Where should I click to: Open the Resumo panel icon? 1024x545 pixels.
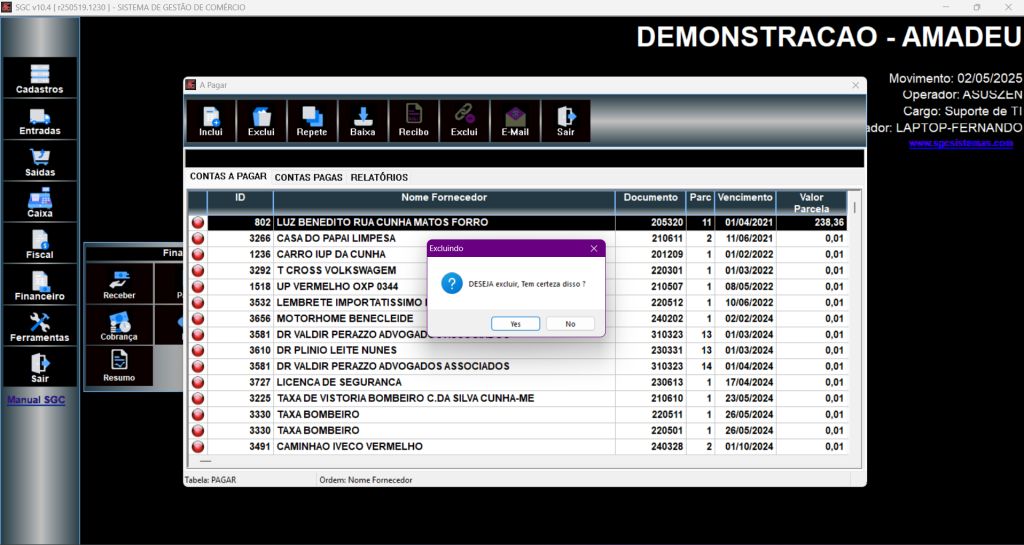pos(120,366)
